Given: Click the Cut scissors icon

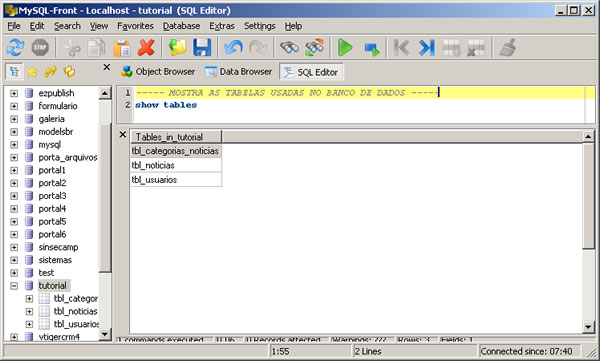Looking at the screenshot, I should (72, 48).
